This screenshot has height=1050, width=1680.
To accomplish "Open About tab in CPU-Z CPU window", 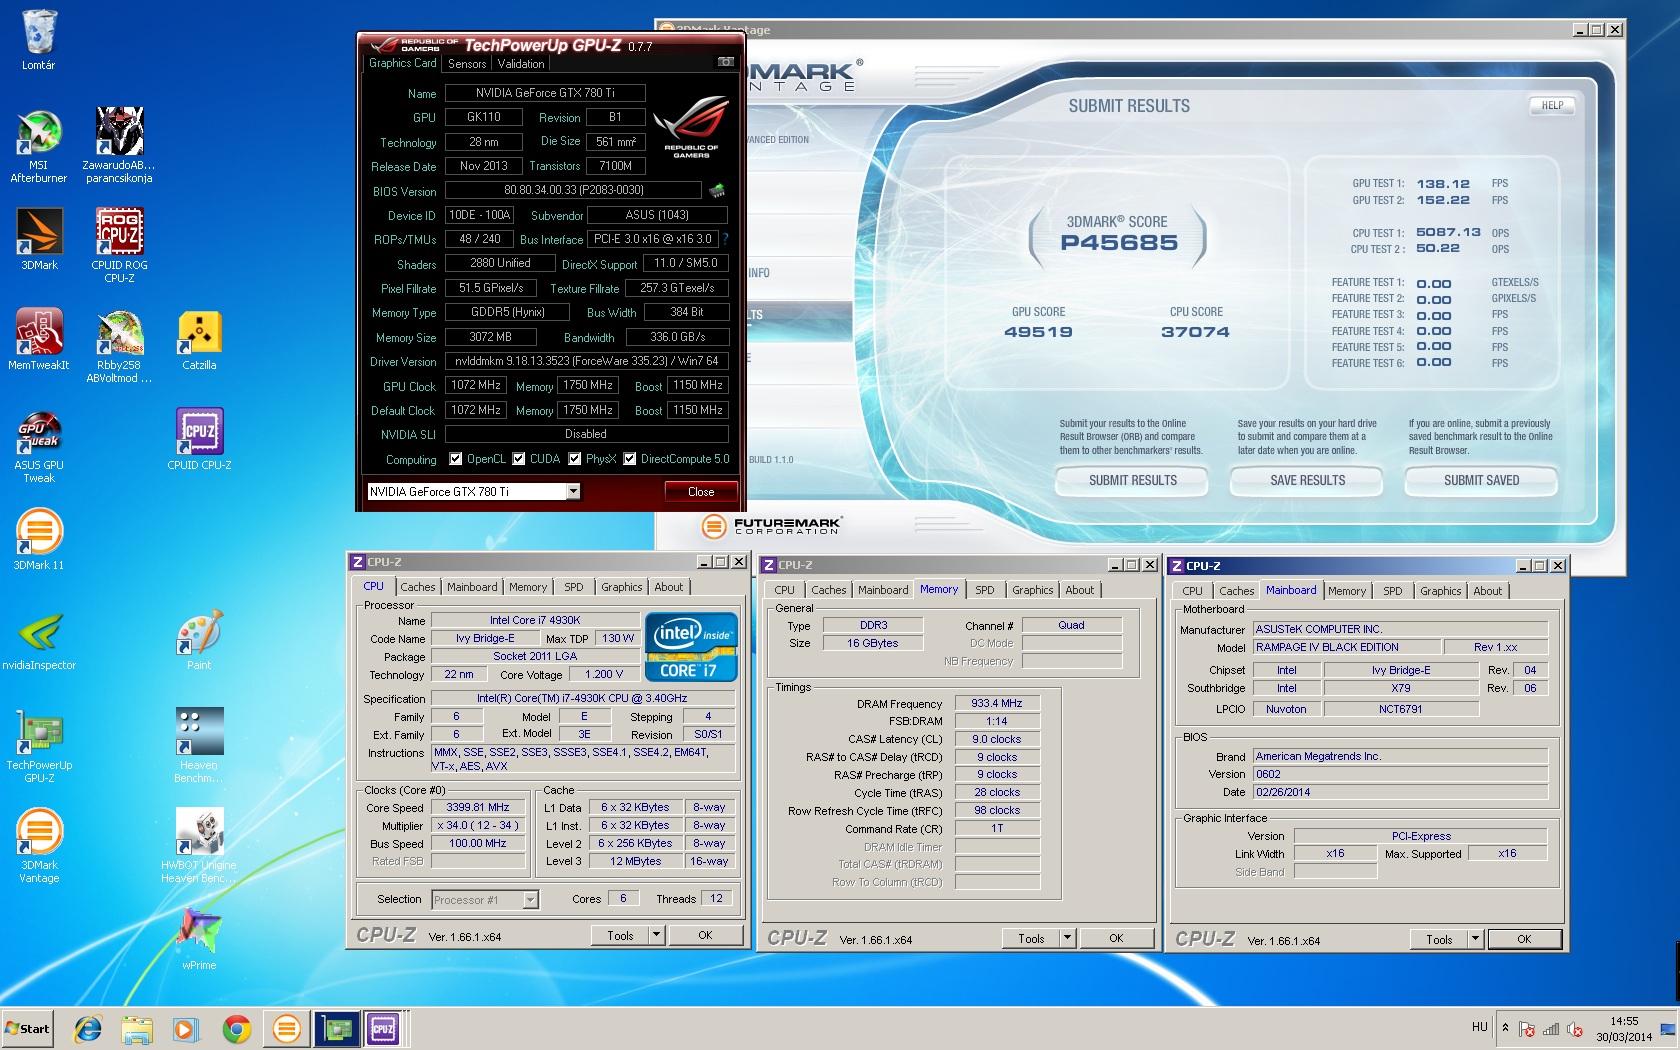I will coord(669,587).
